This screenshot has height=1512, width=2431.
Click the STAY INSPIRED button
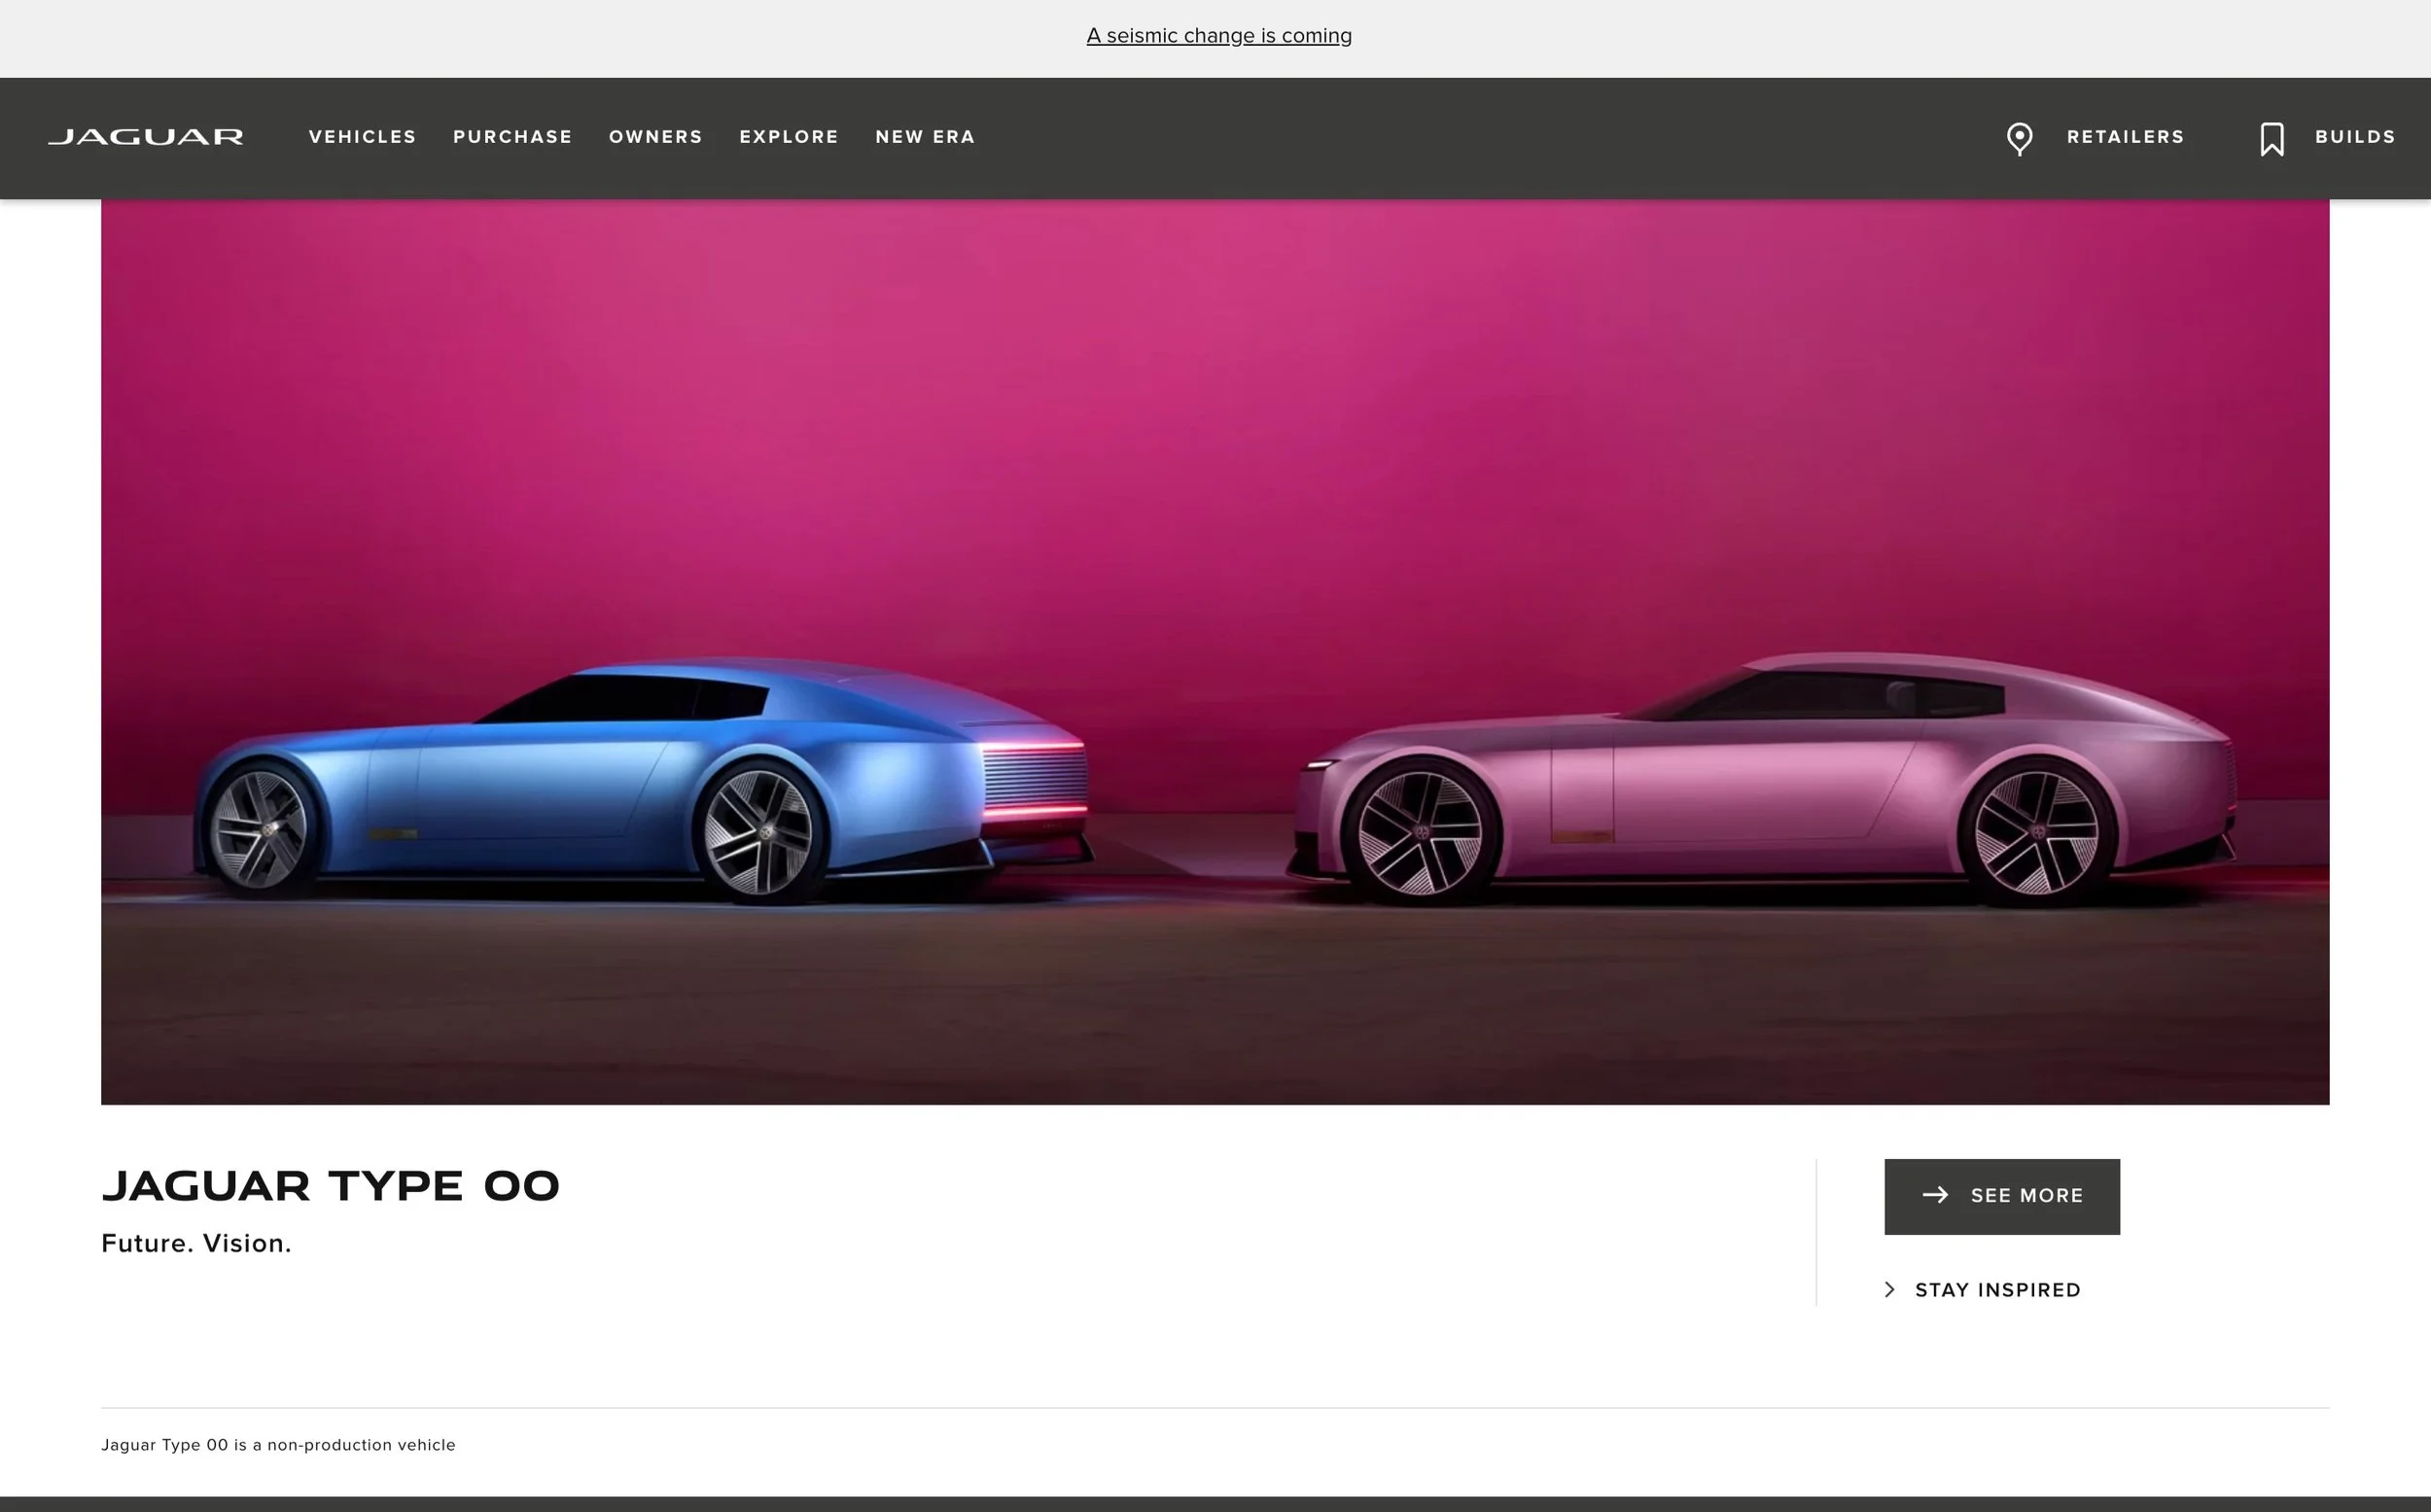coord(1996,1289)
